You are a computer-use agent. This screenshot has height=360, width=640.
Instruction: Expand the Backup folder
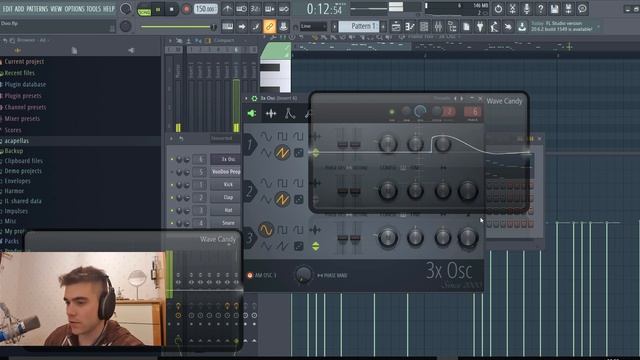coord(13,151)
